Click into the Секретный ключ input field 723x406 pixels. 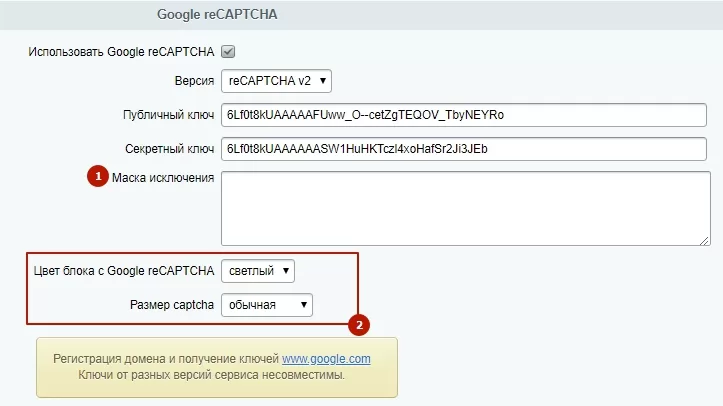coord(464,149)
